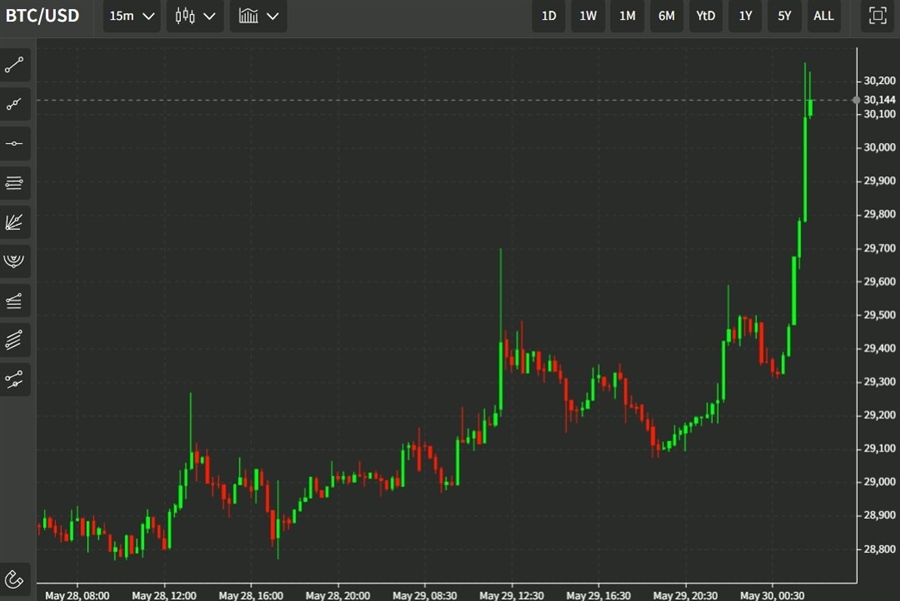Activate the fan lines drawing tool
The width and height of the screenshot is (900, 601).
click(15, 222)
